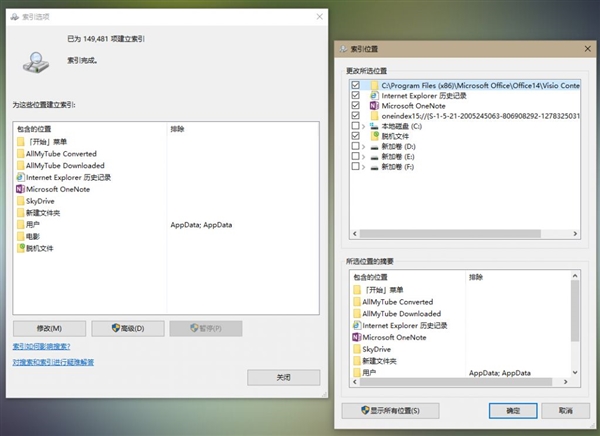Image resolution: width=600 pixels, height=436 pixels.
Task: Click Internet Explorer 历史记录 icon in 索引选项 list
Action: click(x=21, y=177)
